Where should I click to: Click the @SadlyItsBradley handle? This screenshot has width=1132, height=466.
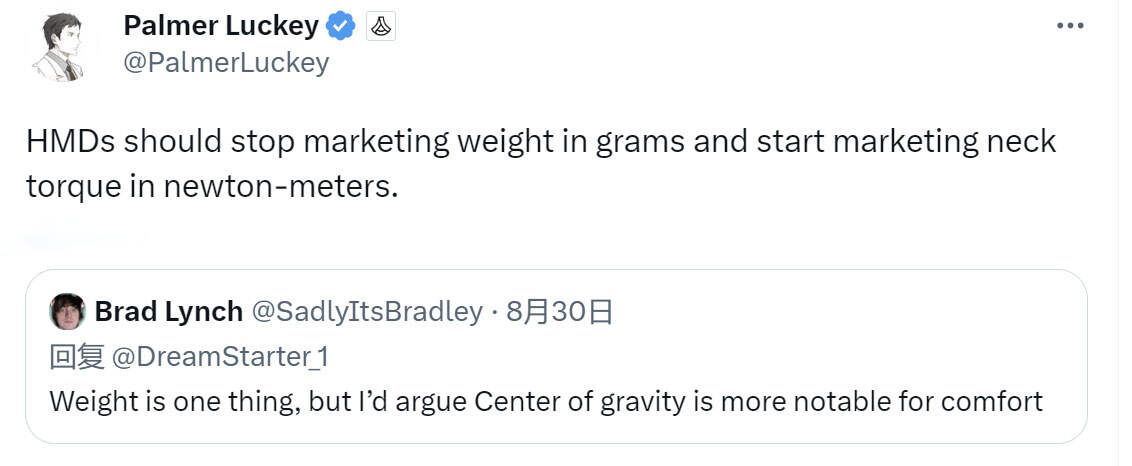[367, 312]
